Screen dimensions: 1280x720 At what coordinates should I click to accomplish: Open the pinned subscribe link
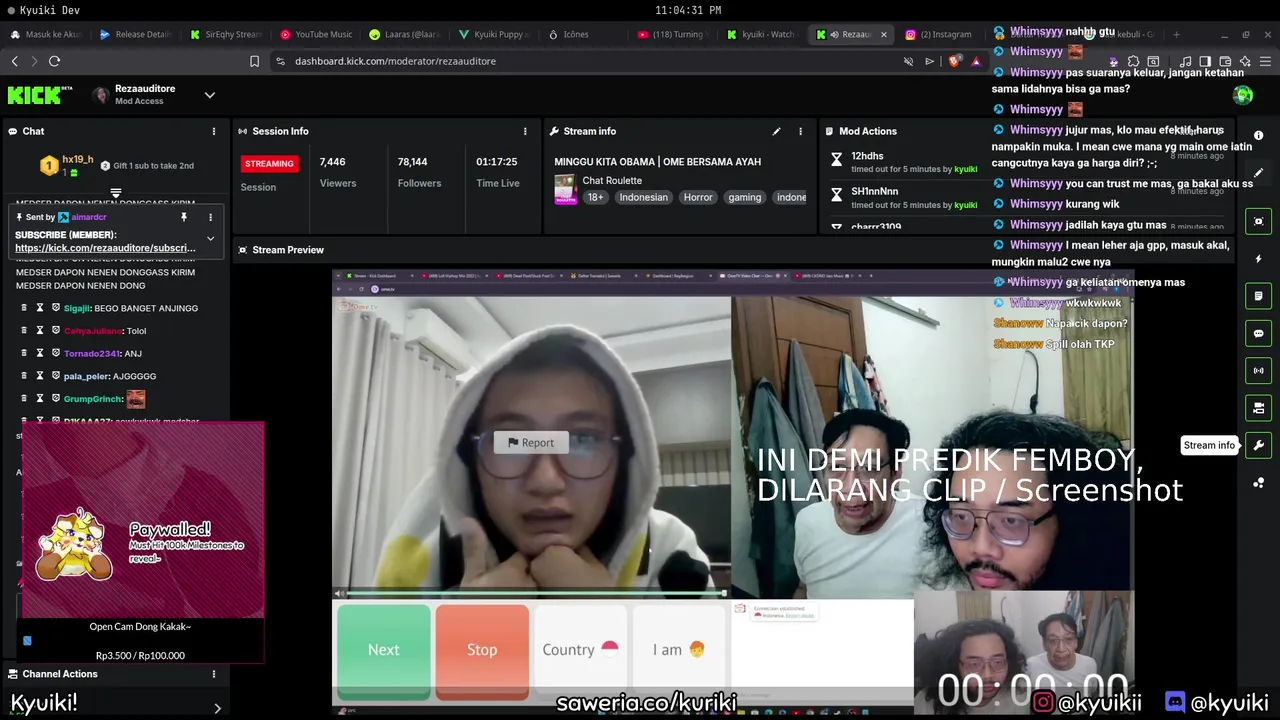[x=105, y=248]
